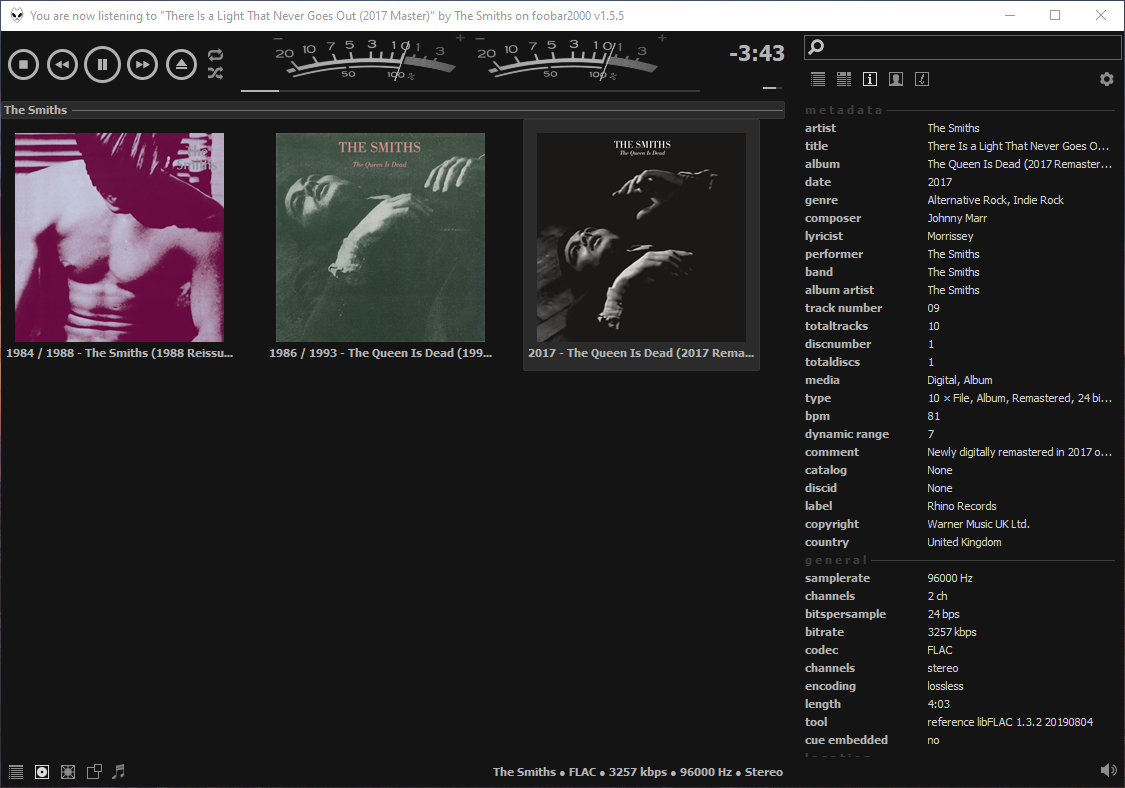Click tool value 'reference libFLAC 1.3.2'
The width and height of the screenshot is (1125, 788).
(x=1009, y=722)
